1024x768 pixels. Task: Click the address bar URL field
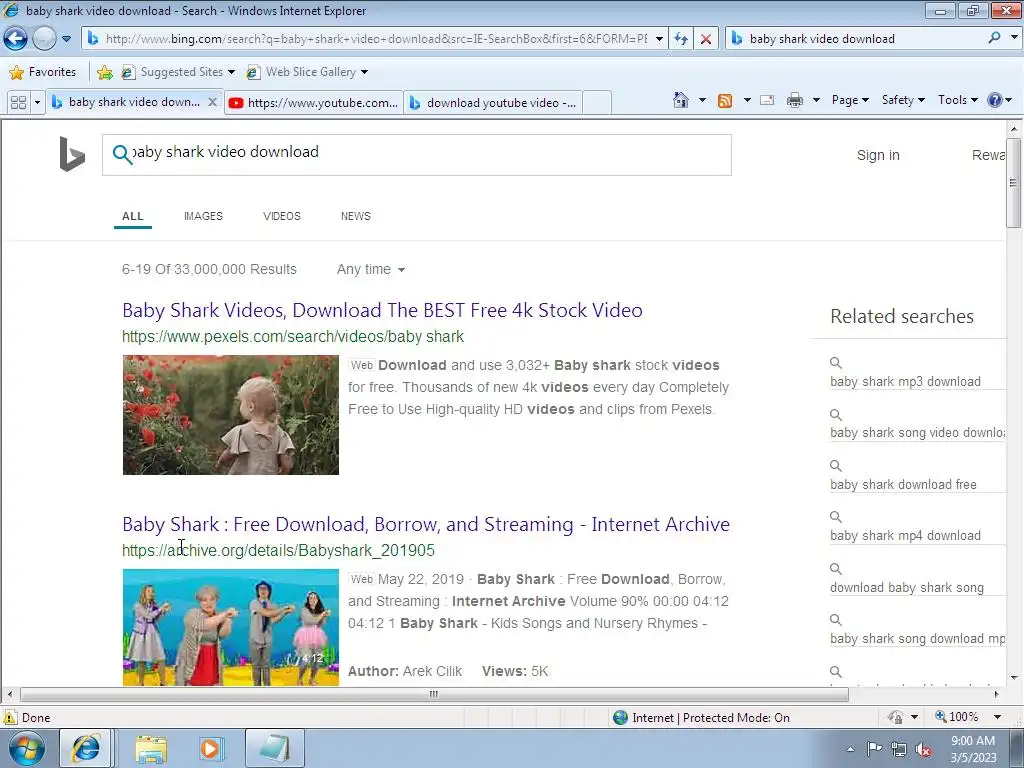click(376, 39)
